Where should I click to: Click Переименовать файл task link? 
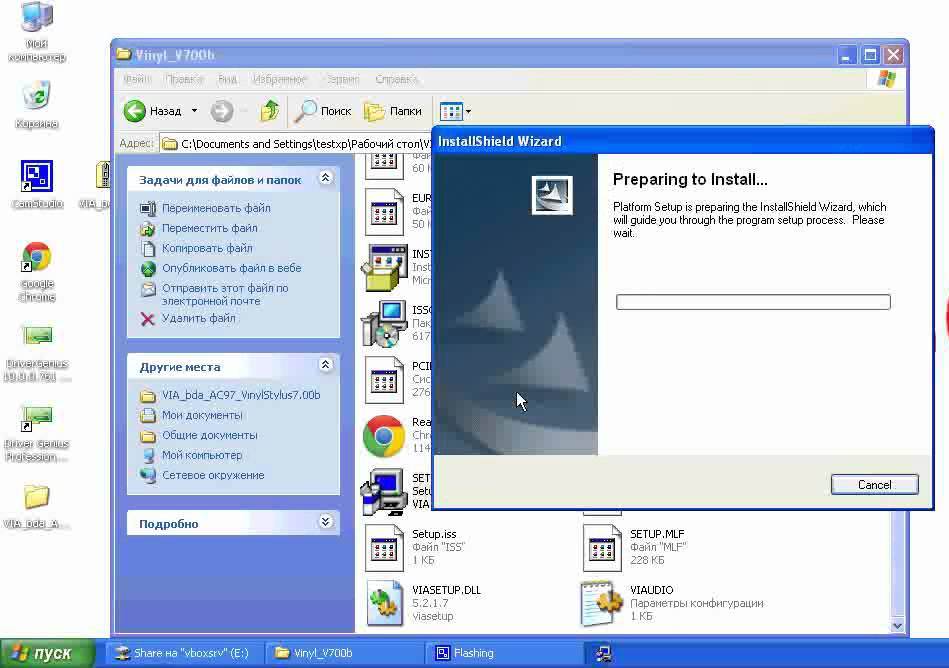pos(216,208)
